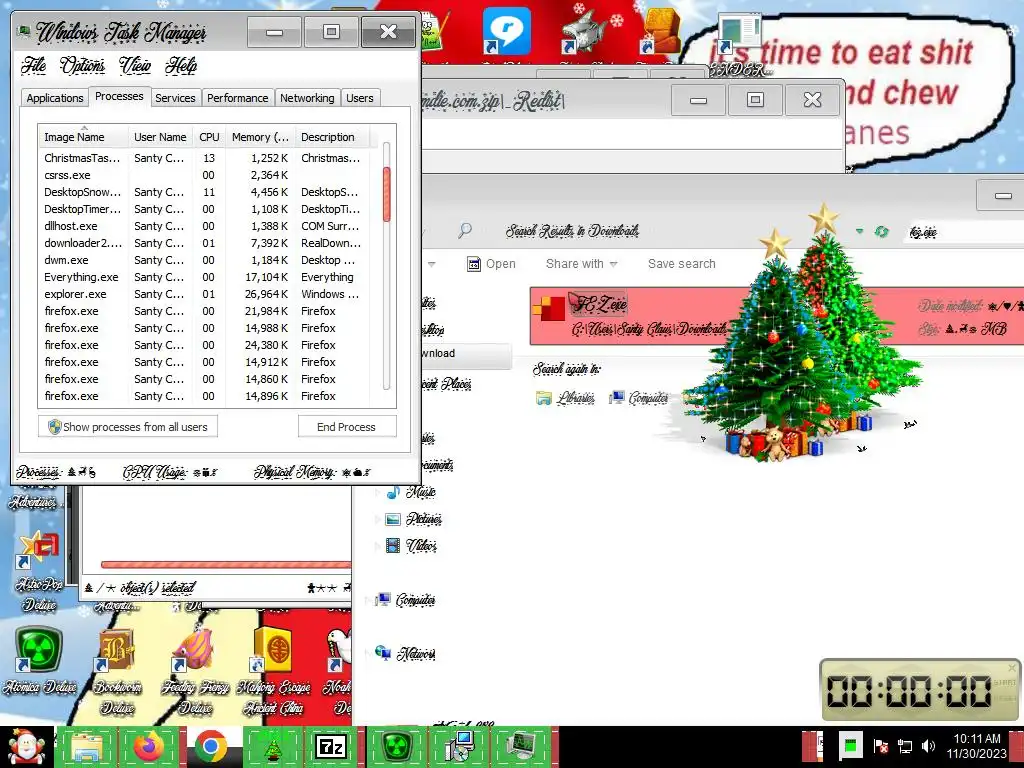Select Network in Explorer navigation pane

(406, 653)
